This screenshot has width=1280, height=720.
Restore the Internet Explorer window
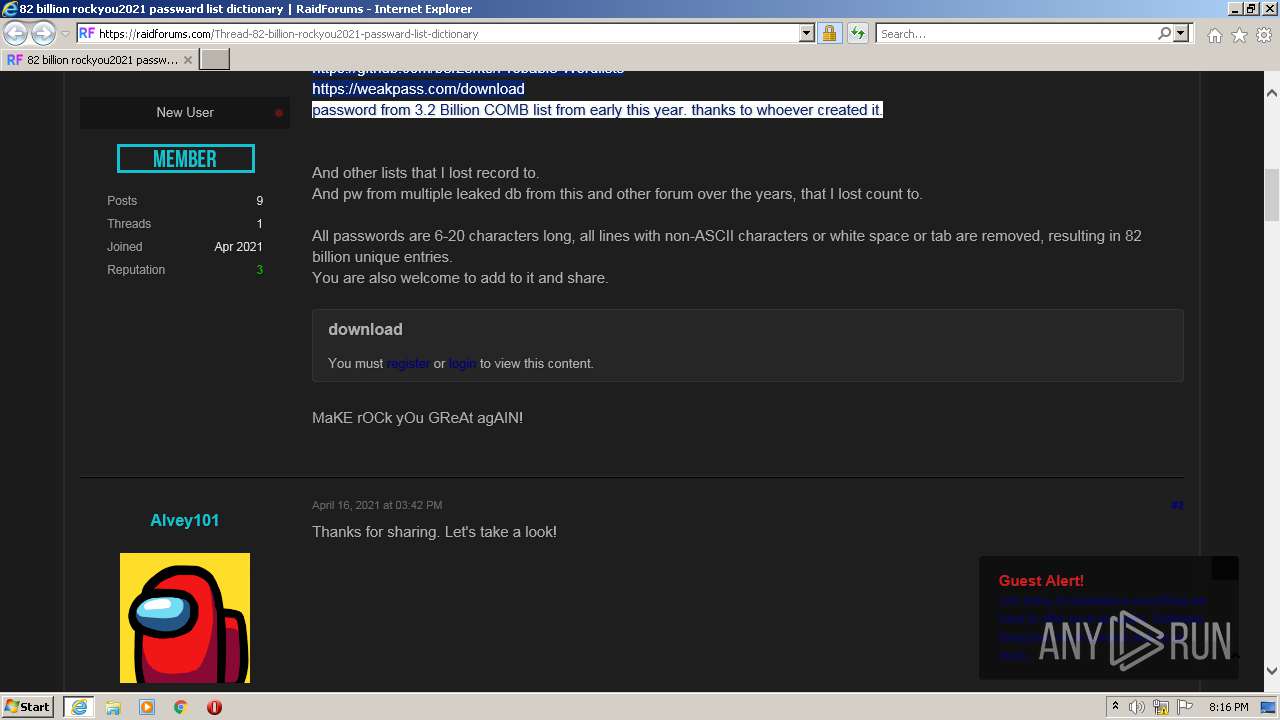click(x=1250, y=8)
